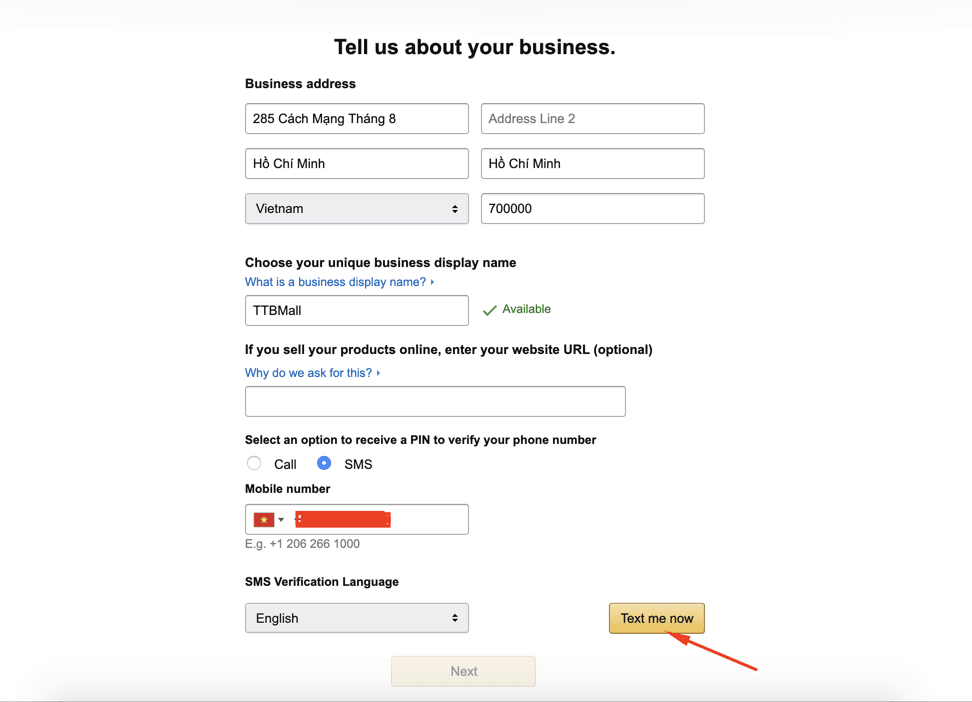972x702 pixels.
Task: Open 'What is a business display name?' link
Action: point(339,282)
